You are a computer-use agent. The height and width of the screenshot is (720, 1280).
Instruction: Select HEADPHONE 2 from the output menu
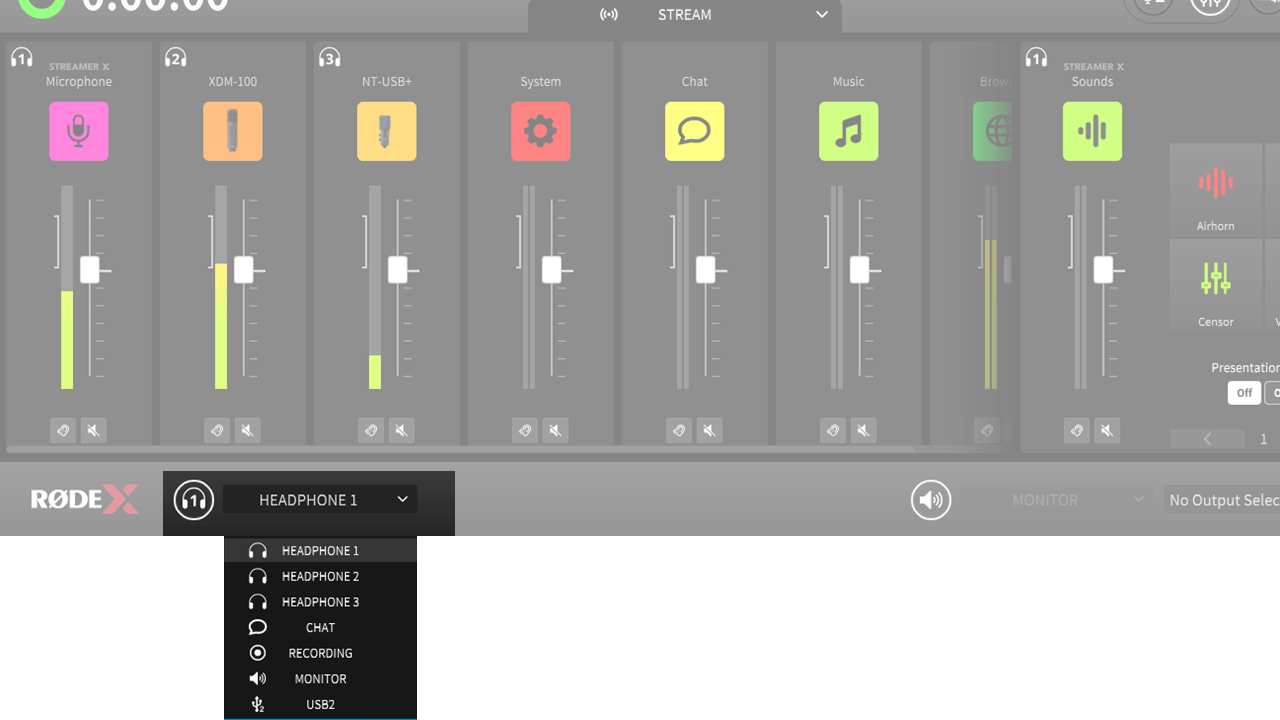320,575
